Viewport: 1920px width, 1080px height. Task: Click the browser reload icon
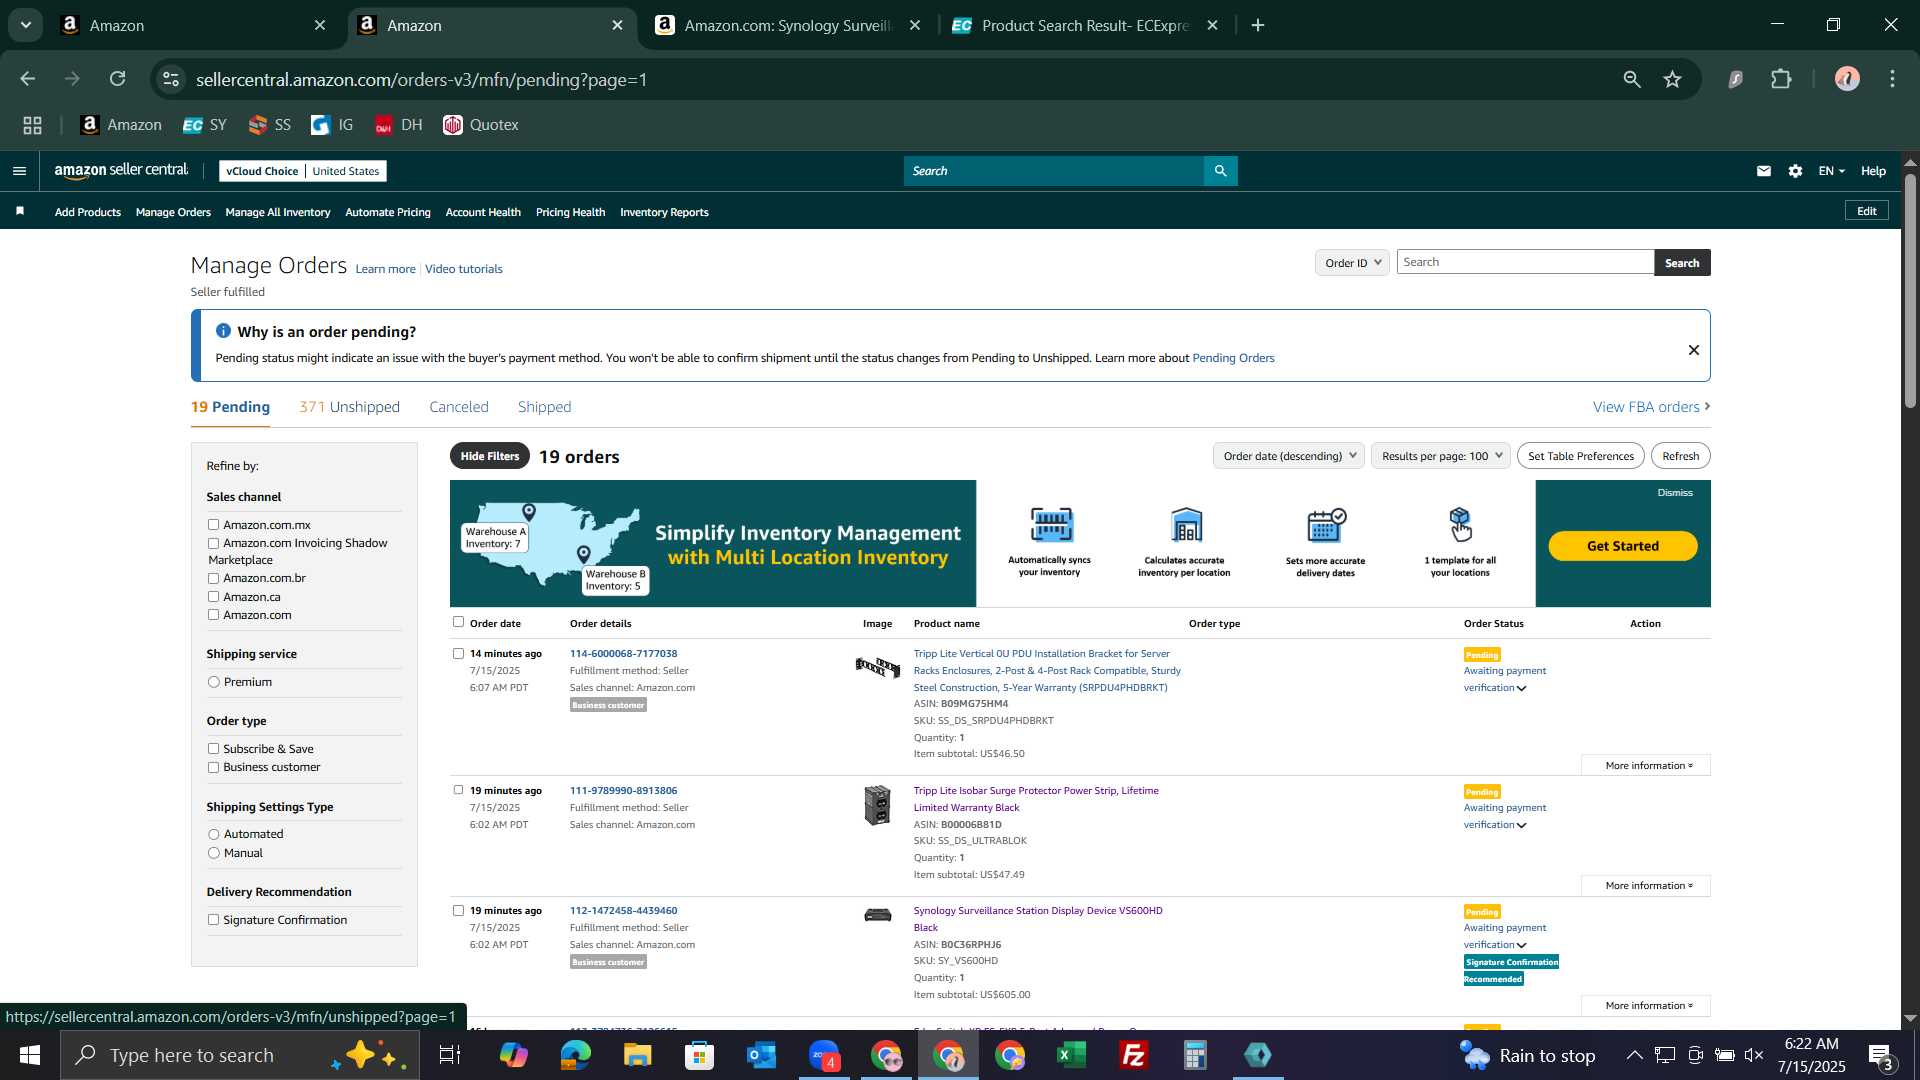point(117,79)
